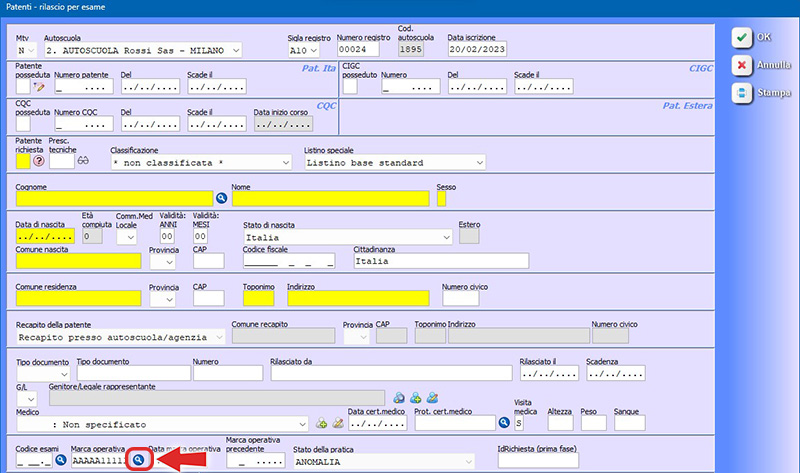
Task: Click into the Nome input field
Action: pos(331,199)
